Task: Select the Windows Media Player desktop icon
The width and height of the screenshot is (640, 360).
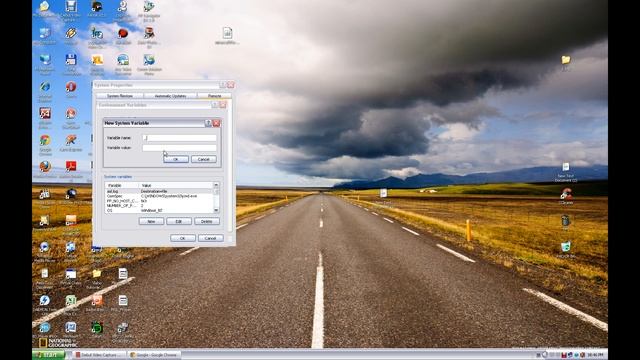Action: [x=45, y=247]
